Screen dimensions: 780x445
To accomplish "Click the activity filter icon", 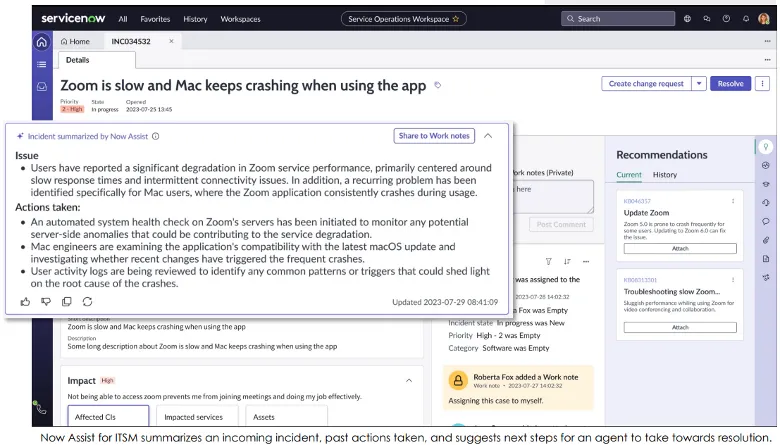I will point(548,262).
